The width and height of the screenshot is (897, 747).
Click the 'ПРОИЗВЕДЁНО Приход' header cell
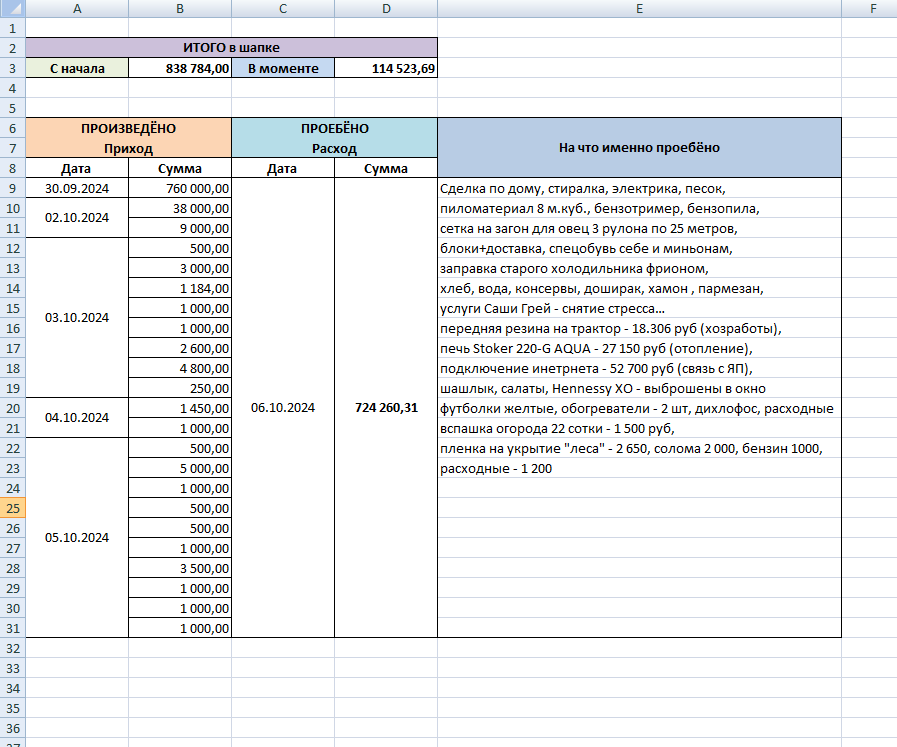point(129,138)
